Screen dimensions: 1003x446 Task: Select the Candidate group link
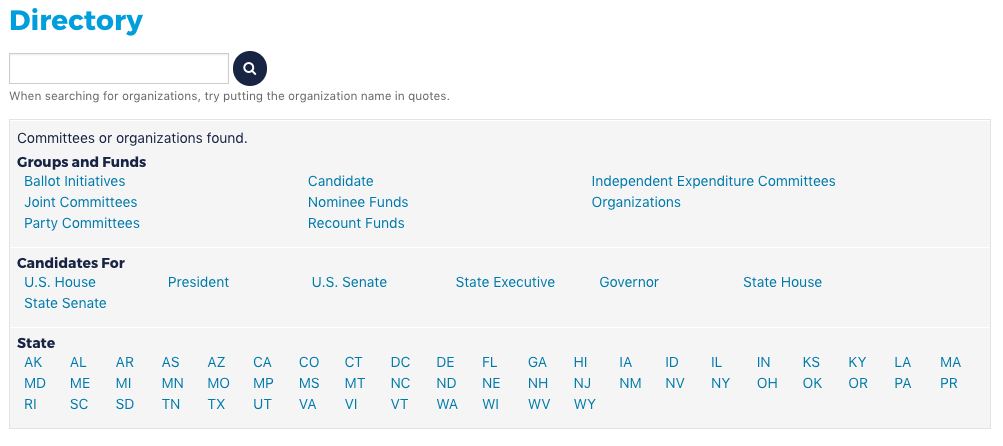tap(340, 181)
